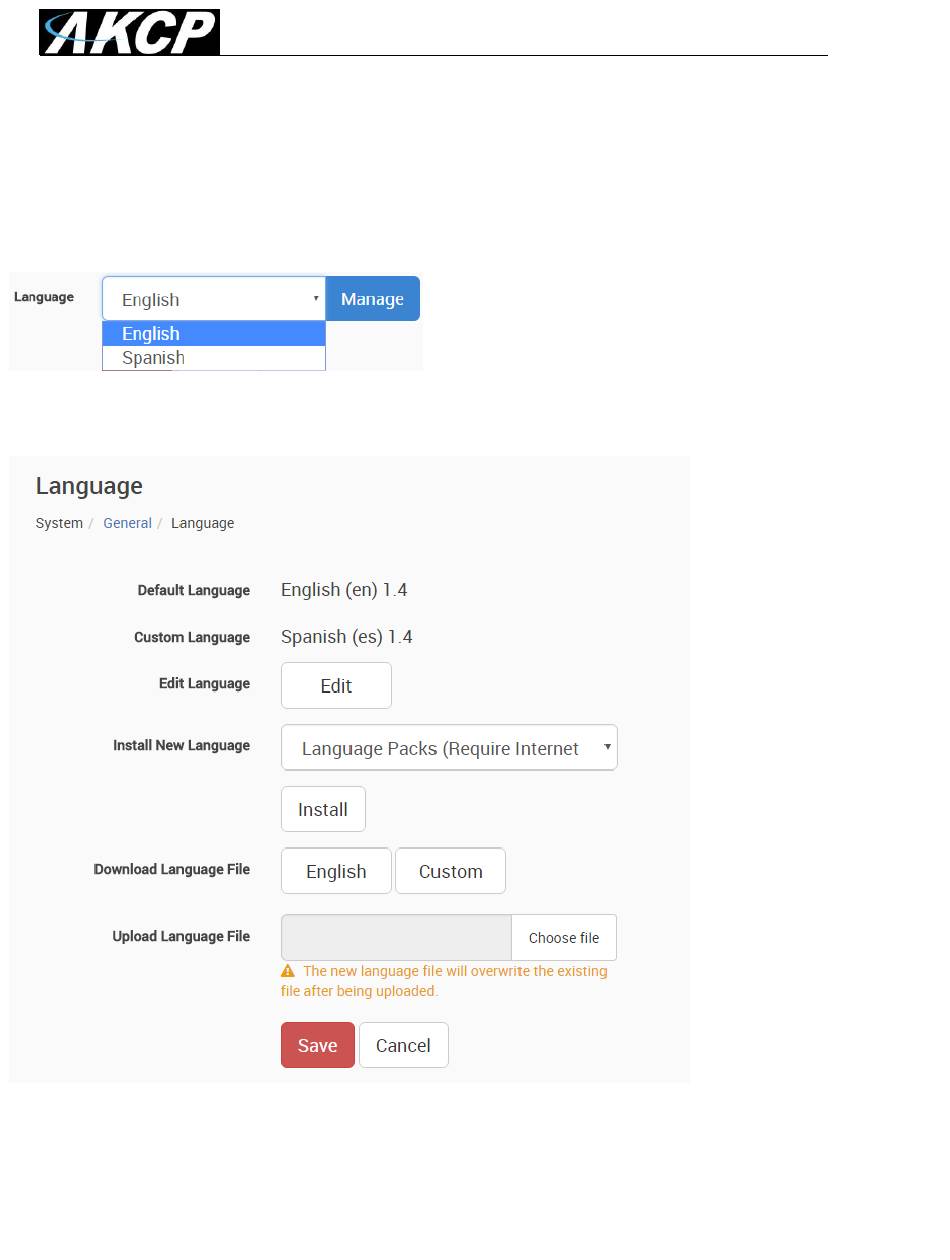Click the 'Install New Language' label
This screenshot has width=950, height=1260.
point(181,745)
